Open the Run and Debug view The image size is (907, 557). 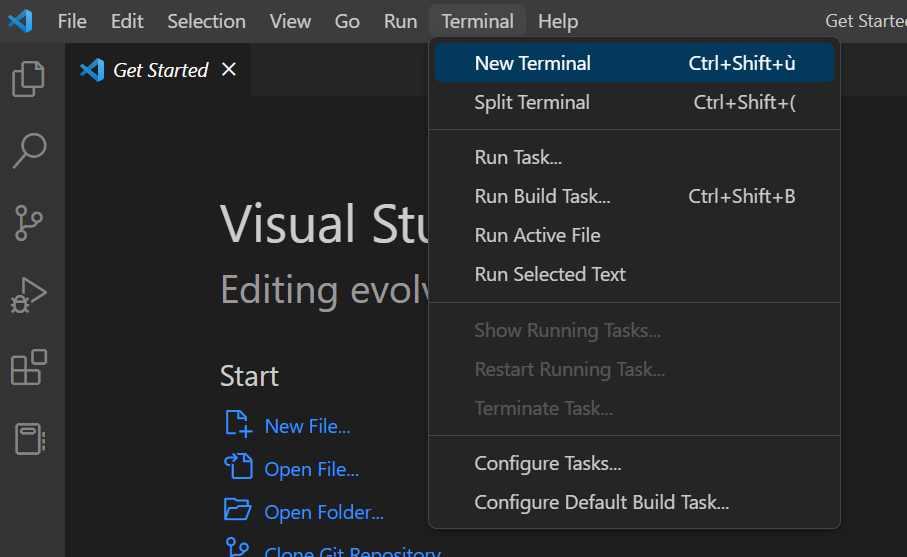[28, 295]
